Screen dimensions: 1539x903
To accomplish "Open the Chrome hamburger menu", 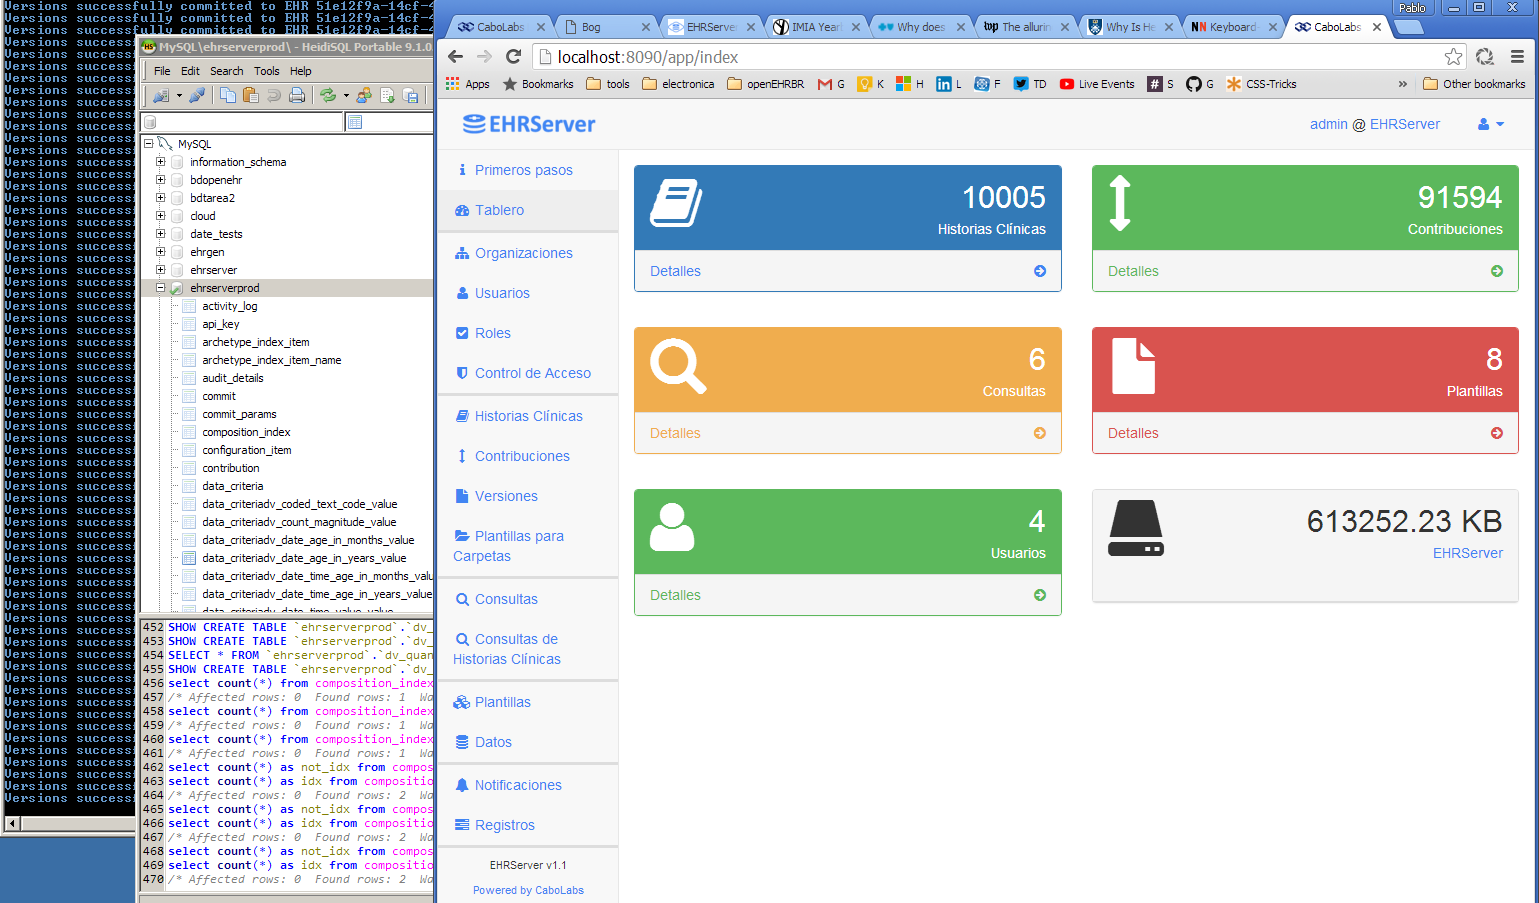I will pos(1517,57).
